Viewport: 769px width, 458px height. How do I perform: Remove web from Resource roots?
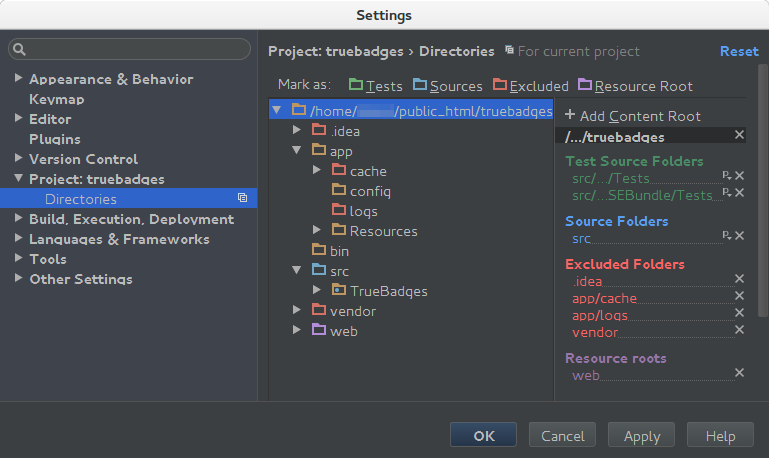pyautogui.click(x=739, y=373)
